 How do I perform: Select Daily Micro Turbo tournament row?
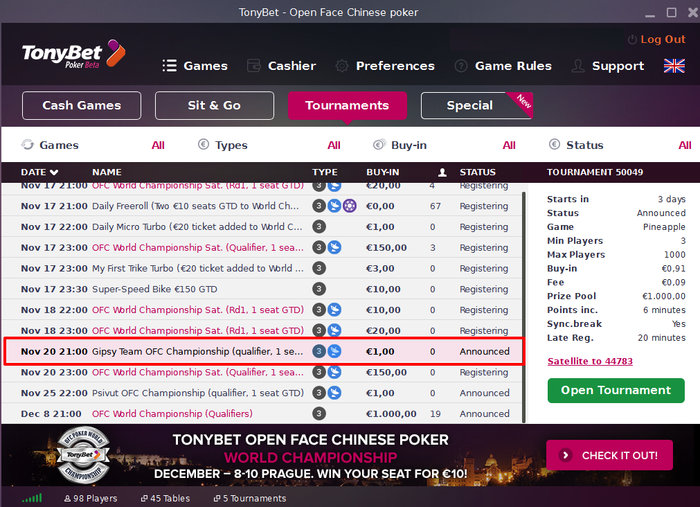(262, 227)
